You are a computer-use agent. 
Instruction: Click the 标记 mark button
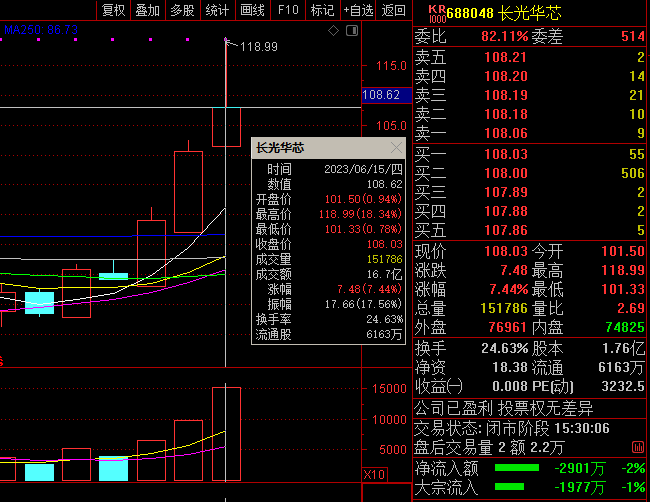323,10
